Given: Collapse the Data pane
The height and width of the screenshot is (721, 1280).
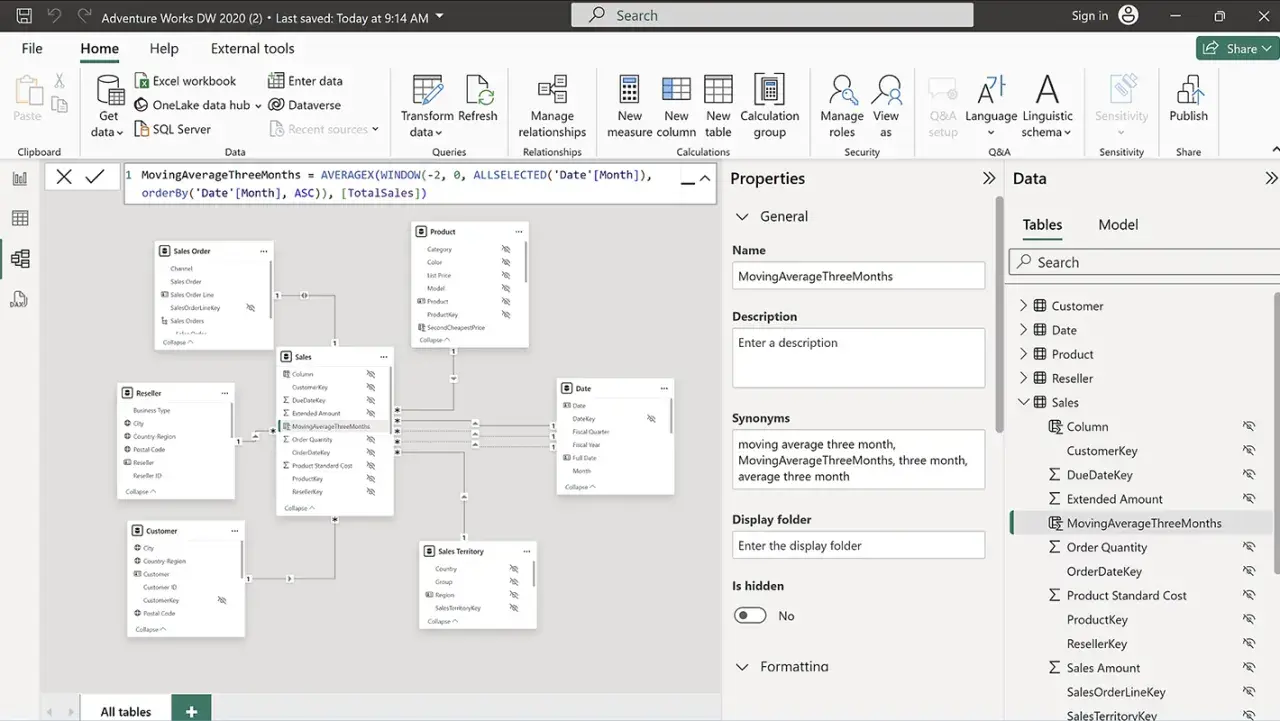Looking at the screenshot, I should (1271, 178).
